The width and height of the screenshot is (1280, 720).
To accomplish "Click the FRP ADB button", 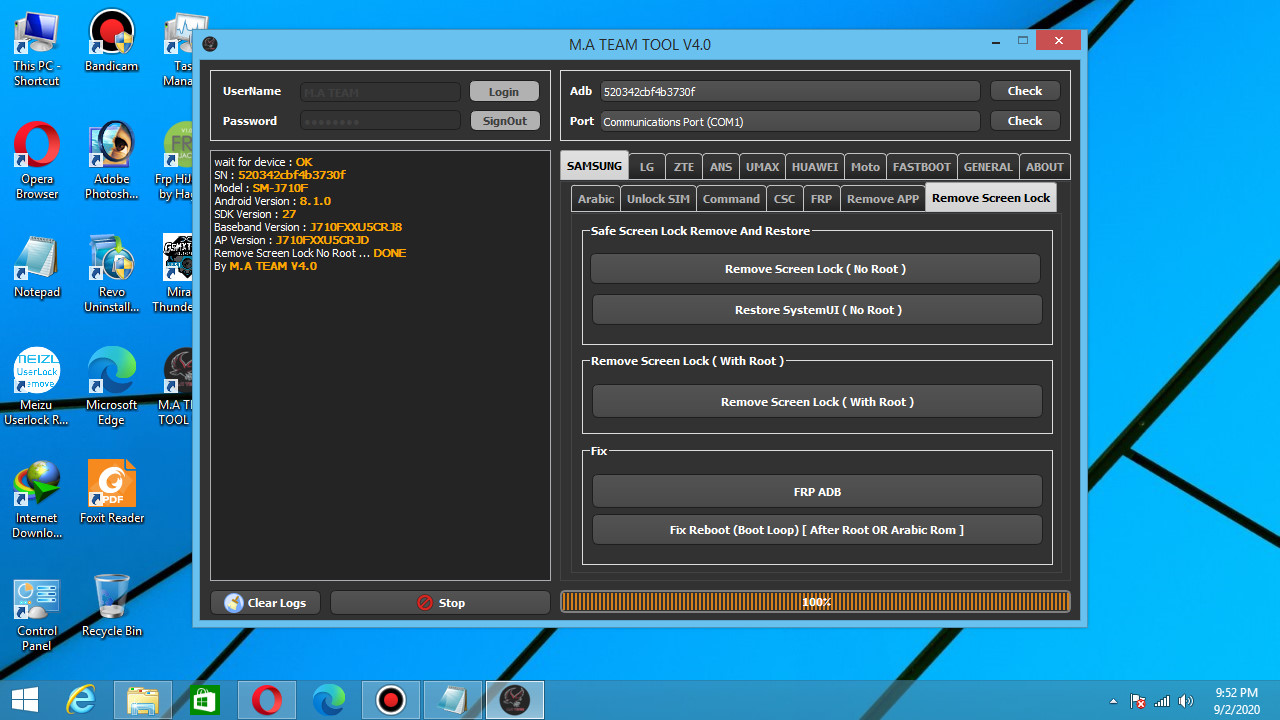I will click(x=816, y=491).
